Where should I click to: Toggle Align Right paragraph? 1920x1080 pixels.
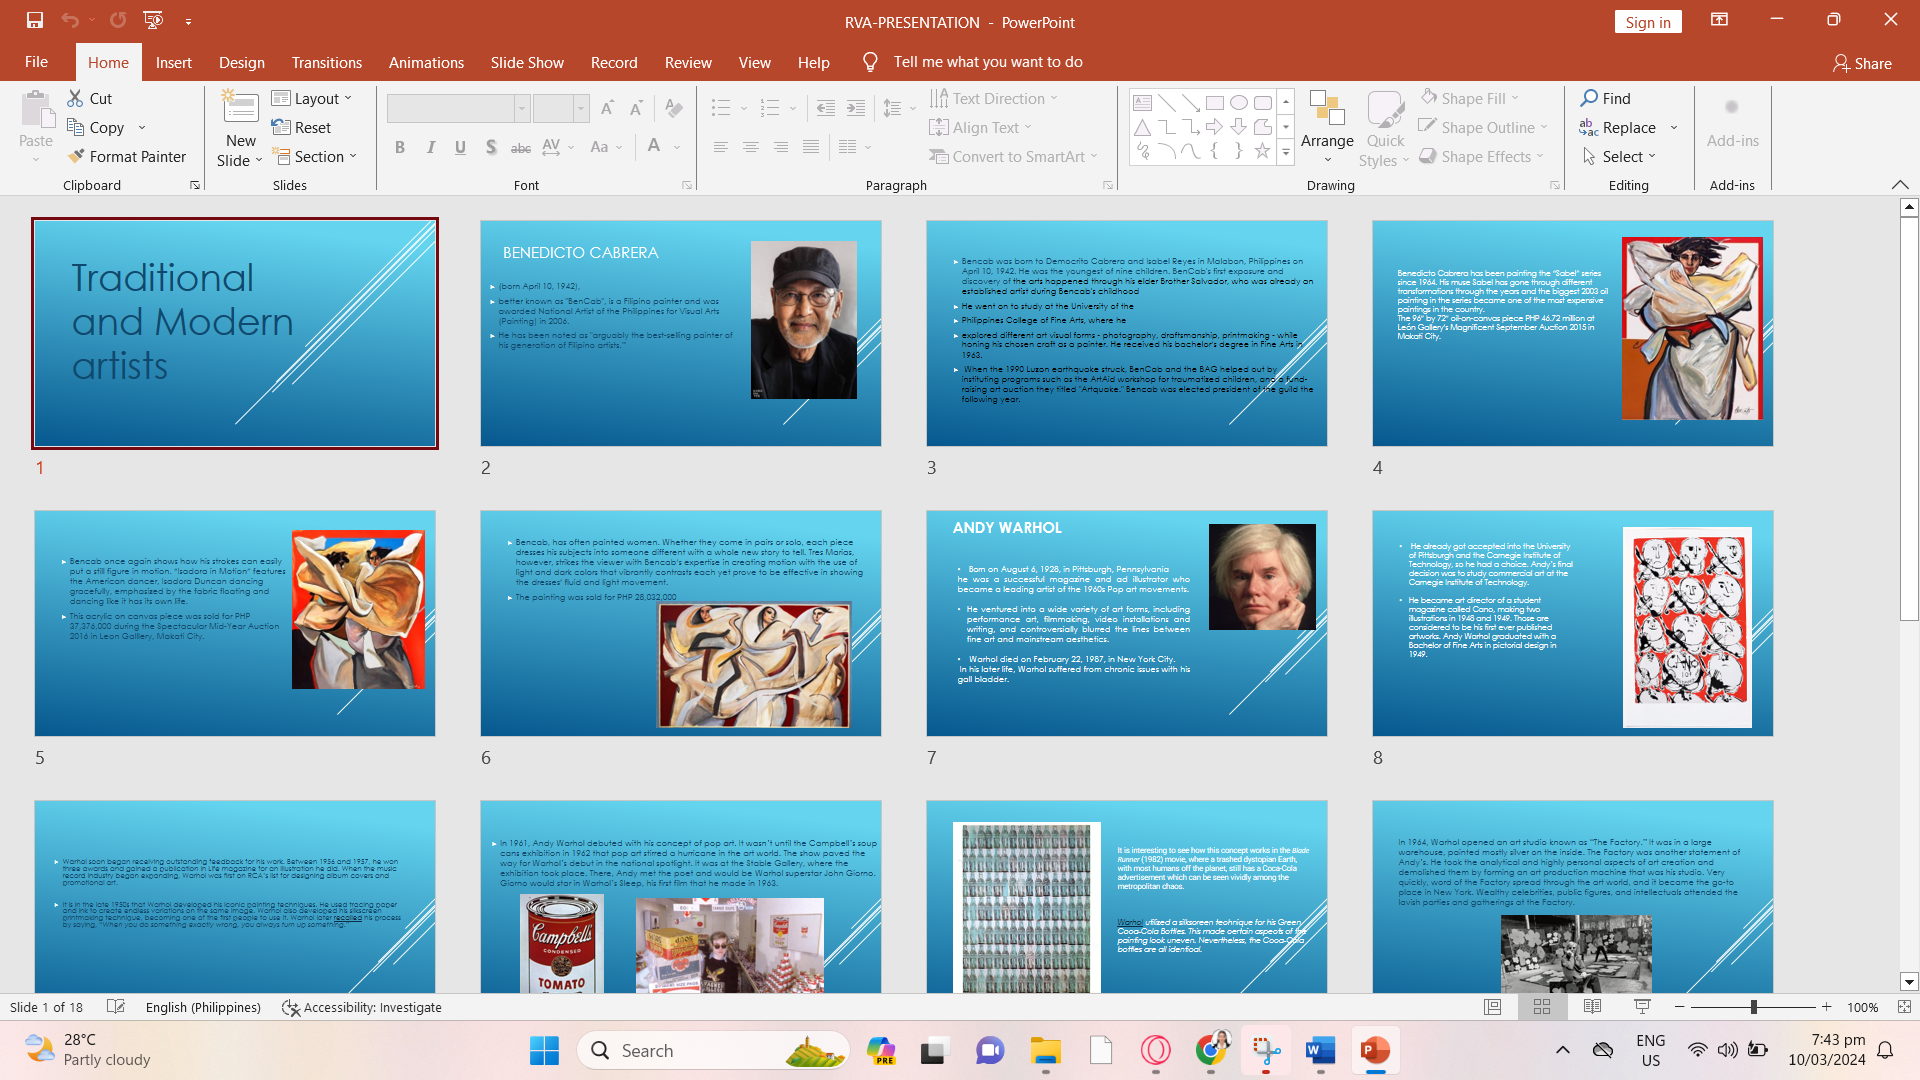point(780,147)
